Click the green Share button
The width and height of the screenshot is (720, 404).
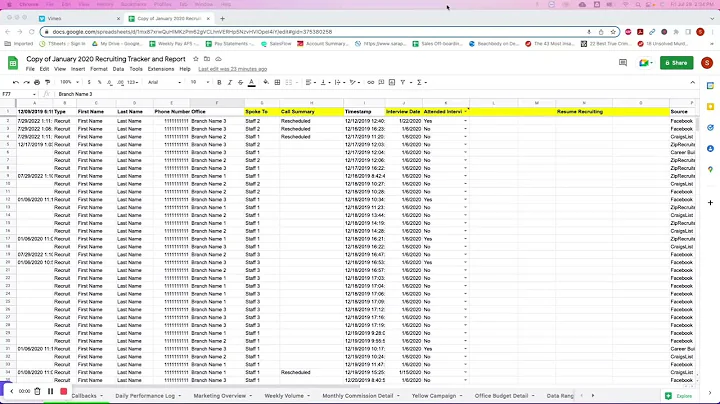(676, 63)
